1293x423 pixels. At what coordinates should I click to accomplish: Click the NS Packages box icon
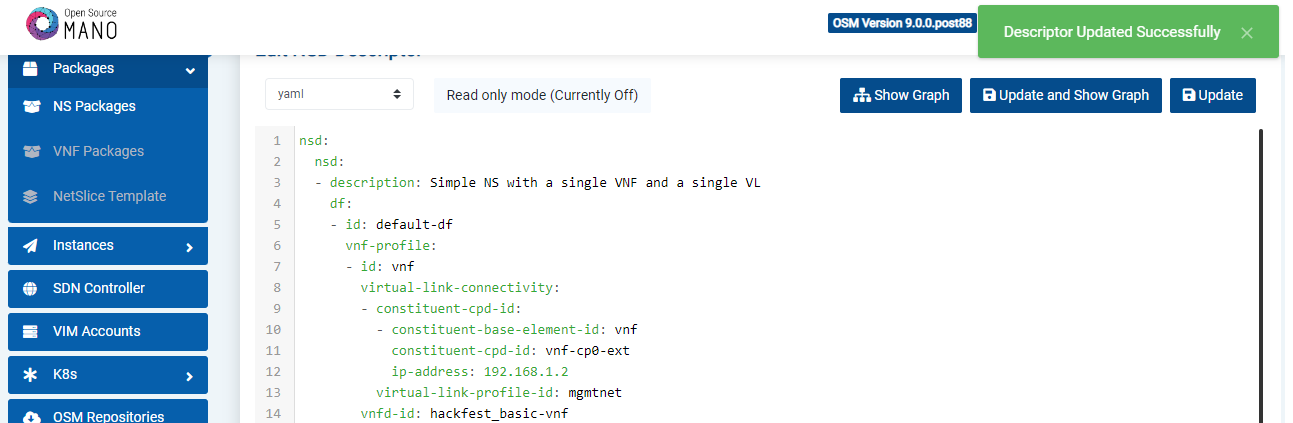30,107
